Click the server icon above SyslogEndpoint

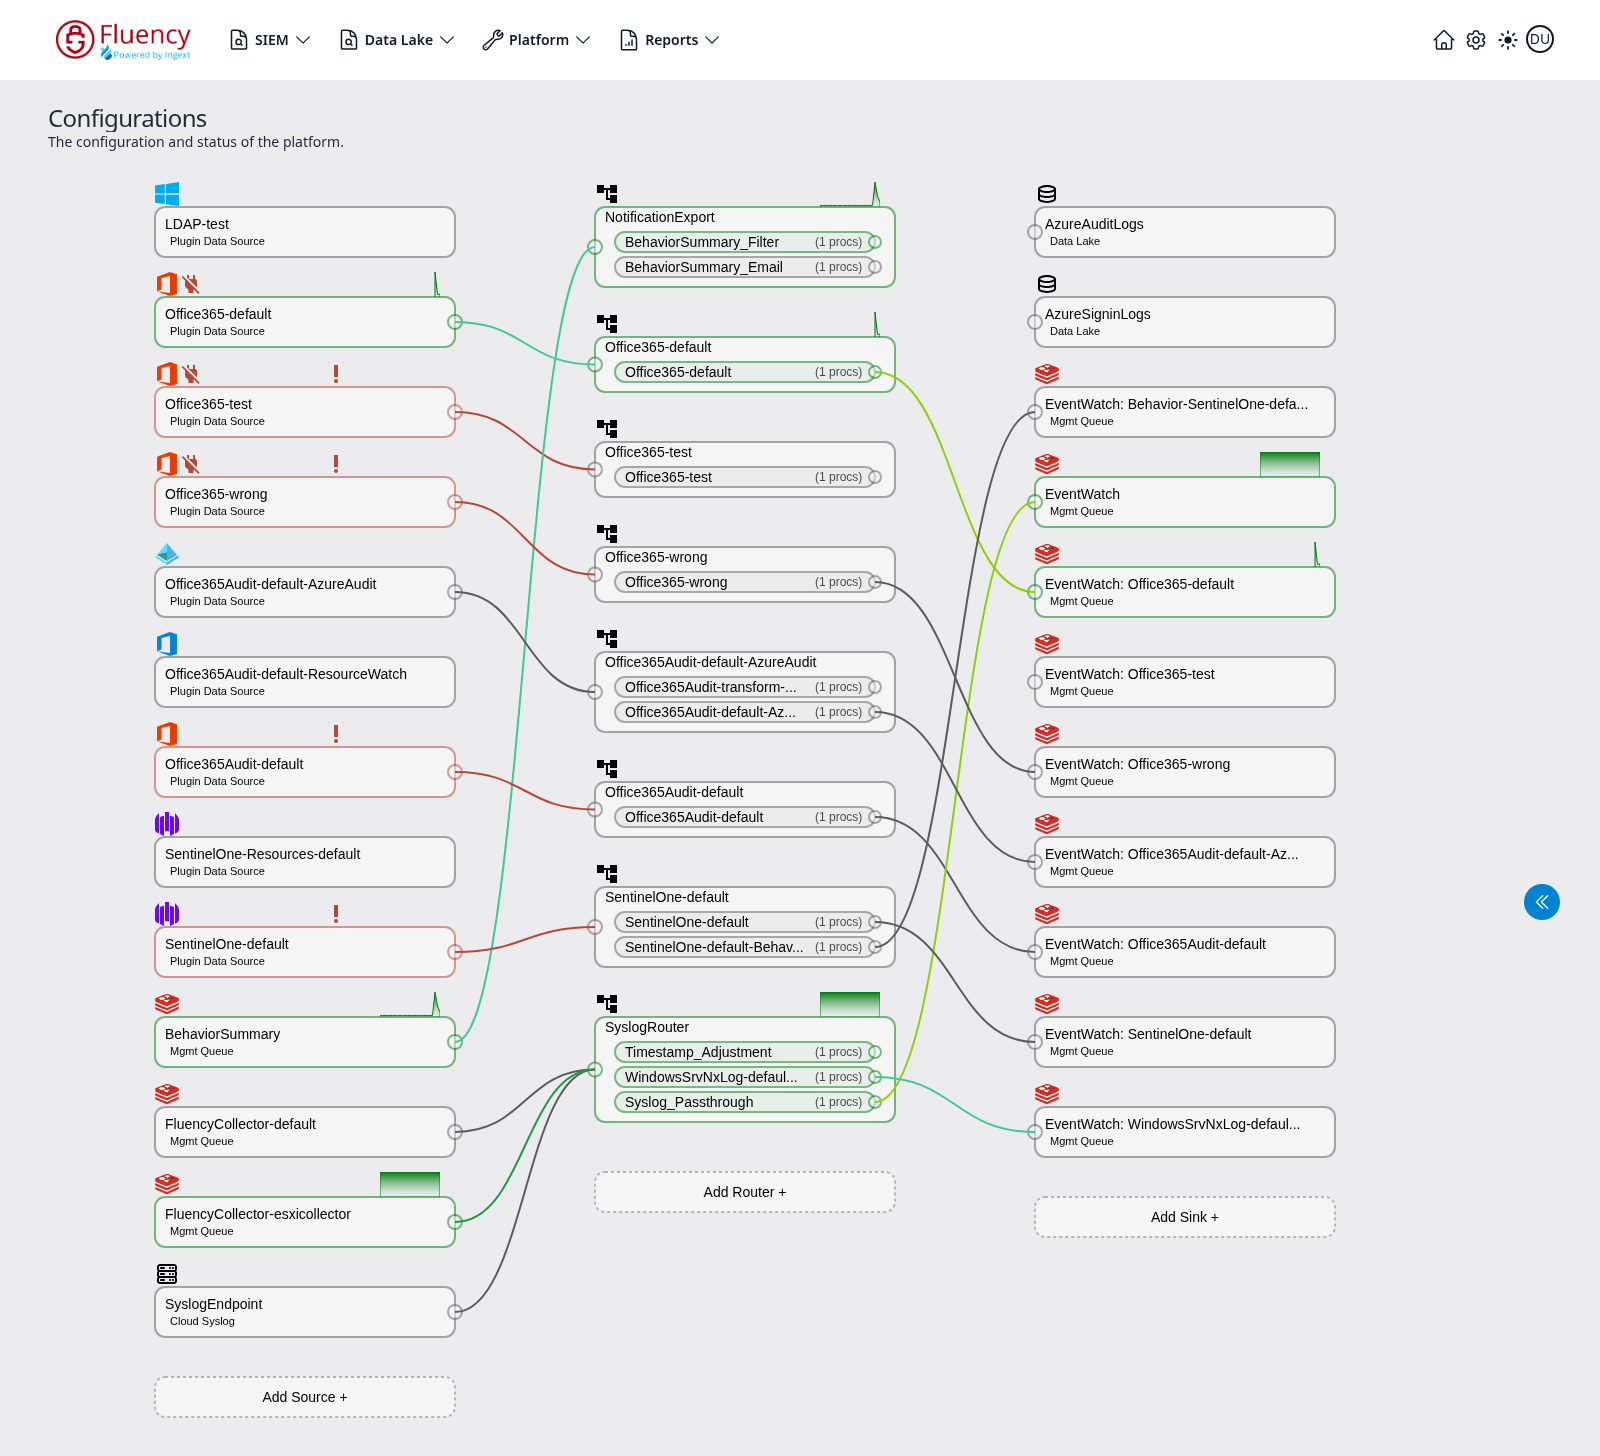[x=167, y=1274]
